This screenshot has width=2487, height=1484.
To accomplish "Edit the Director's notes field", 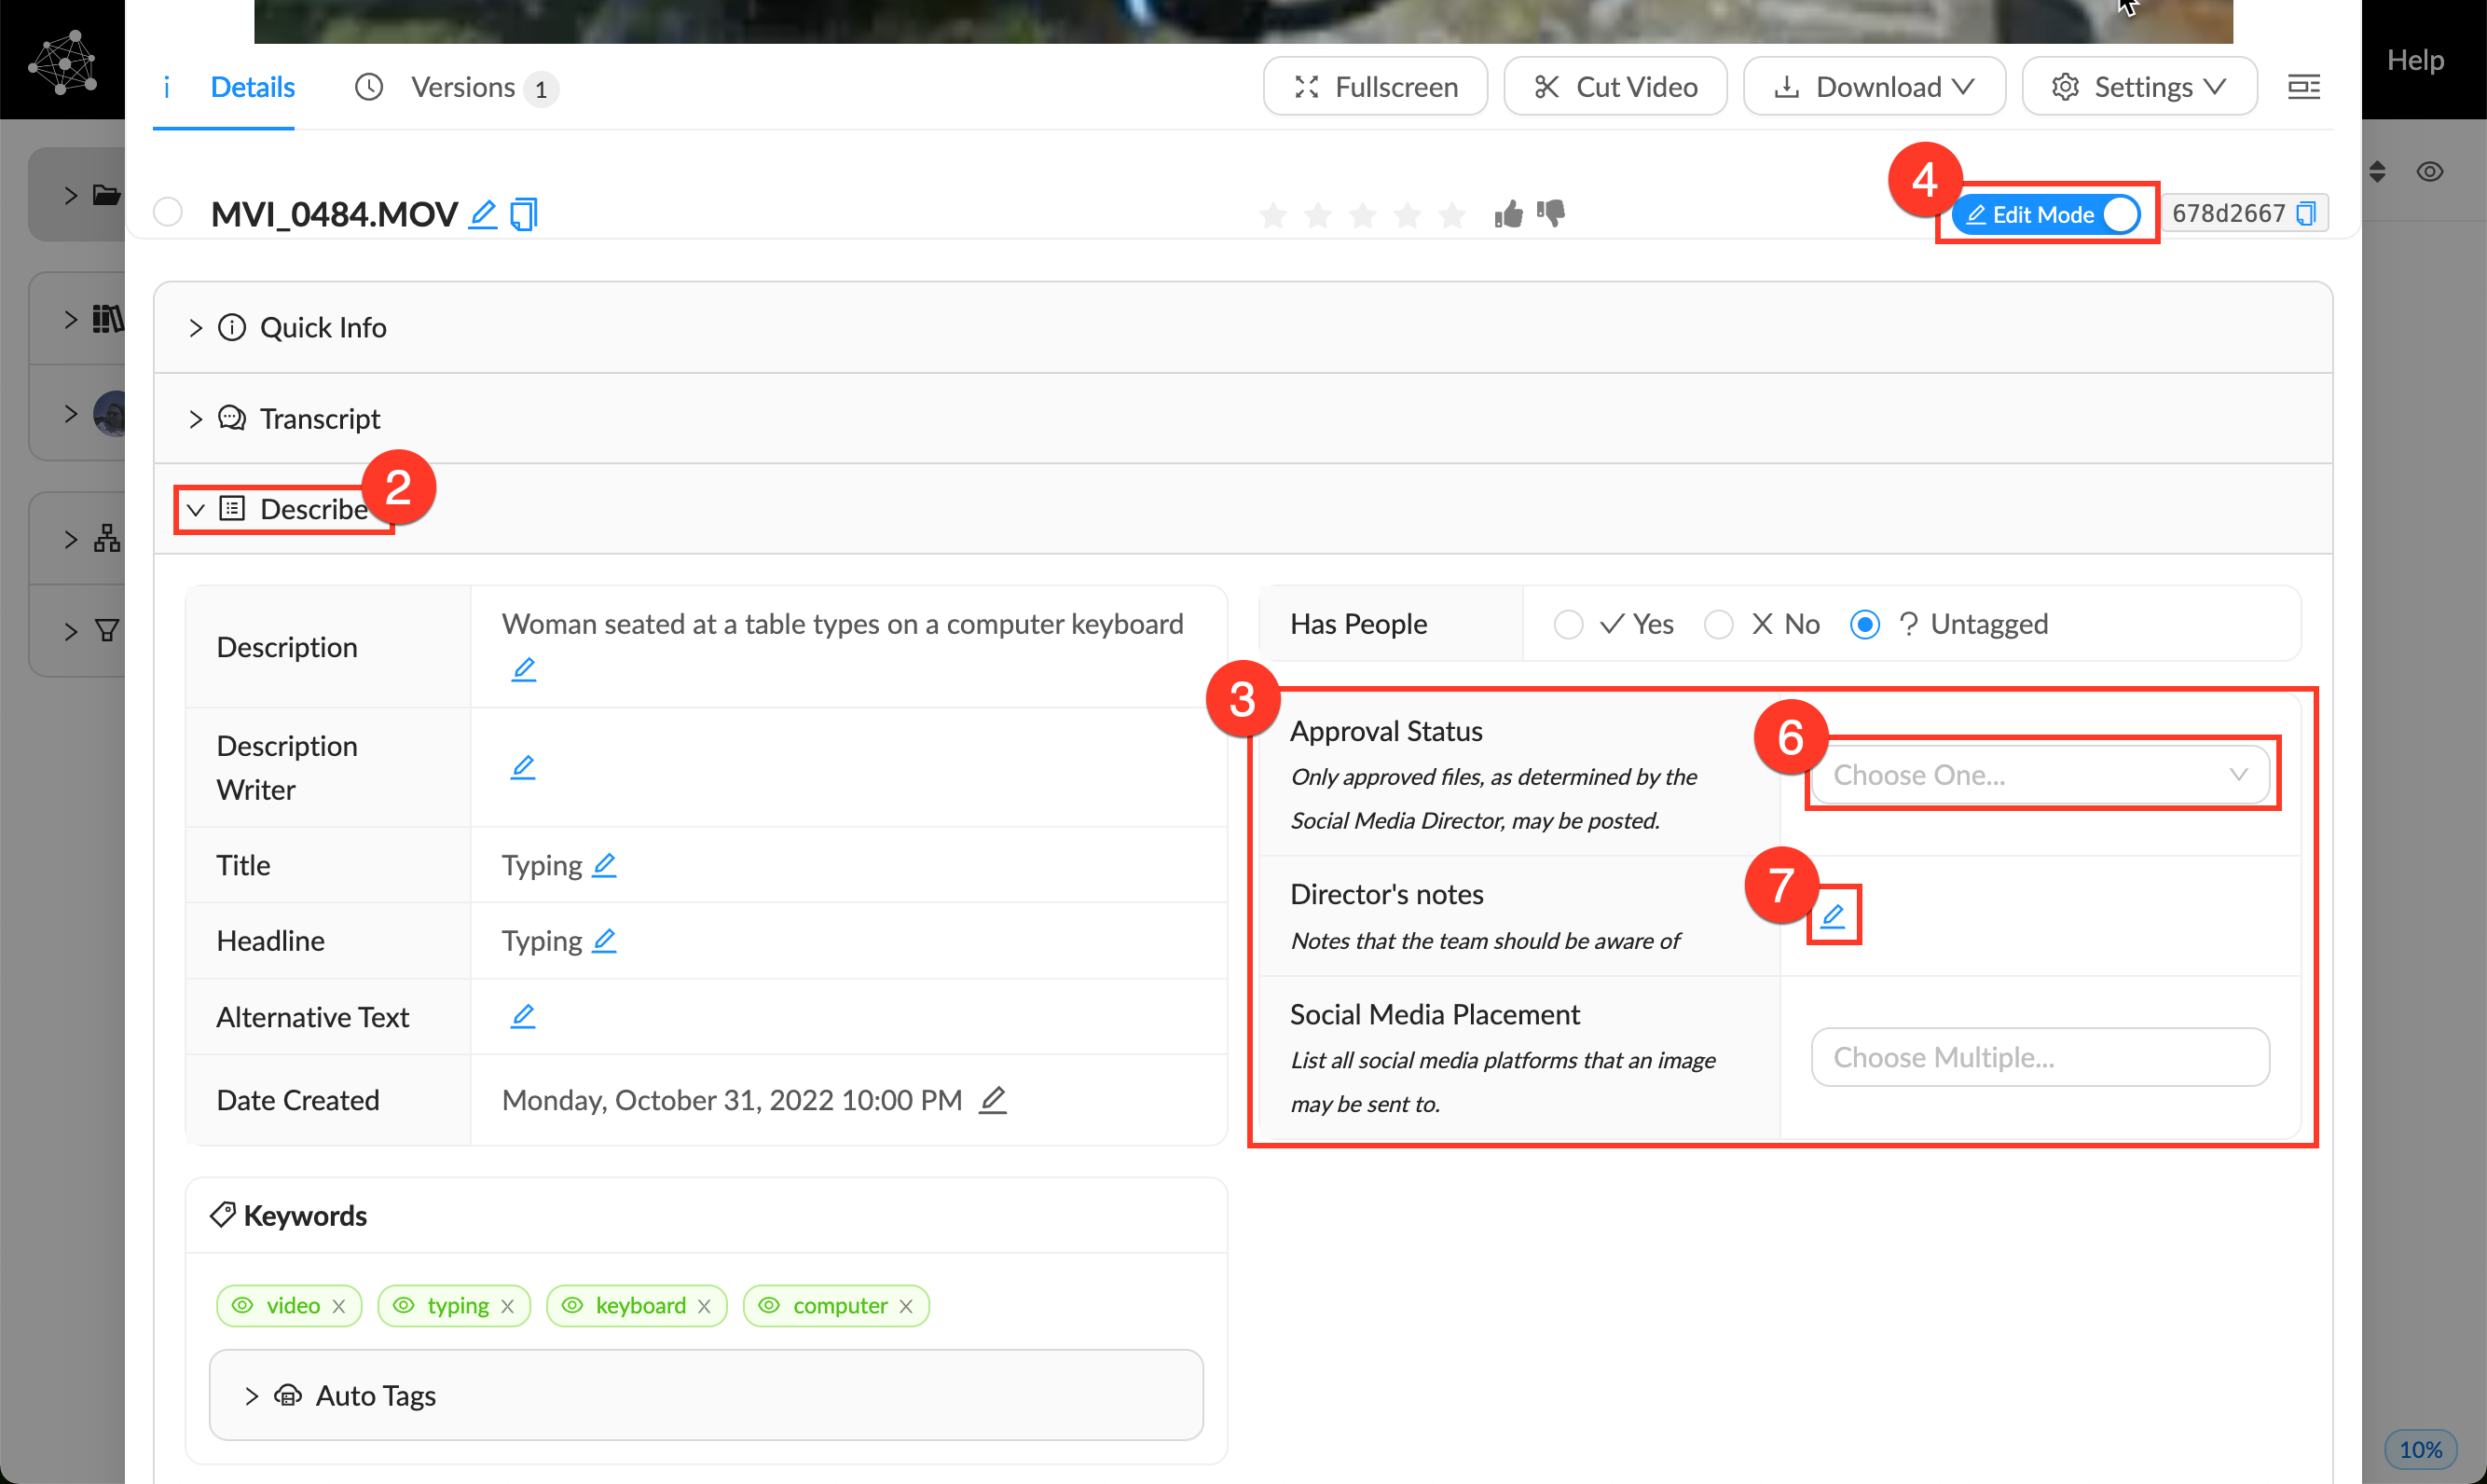I will (x=1832, y=915).
